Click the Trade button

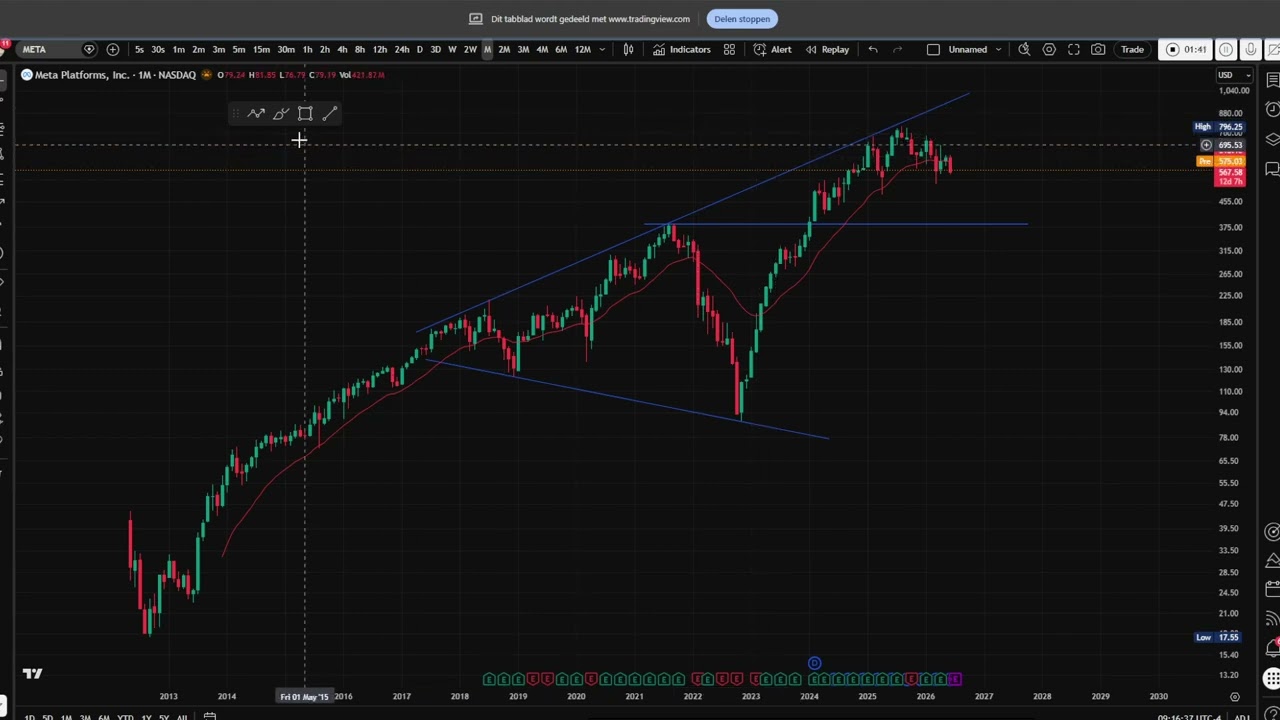coord(1132,49)
